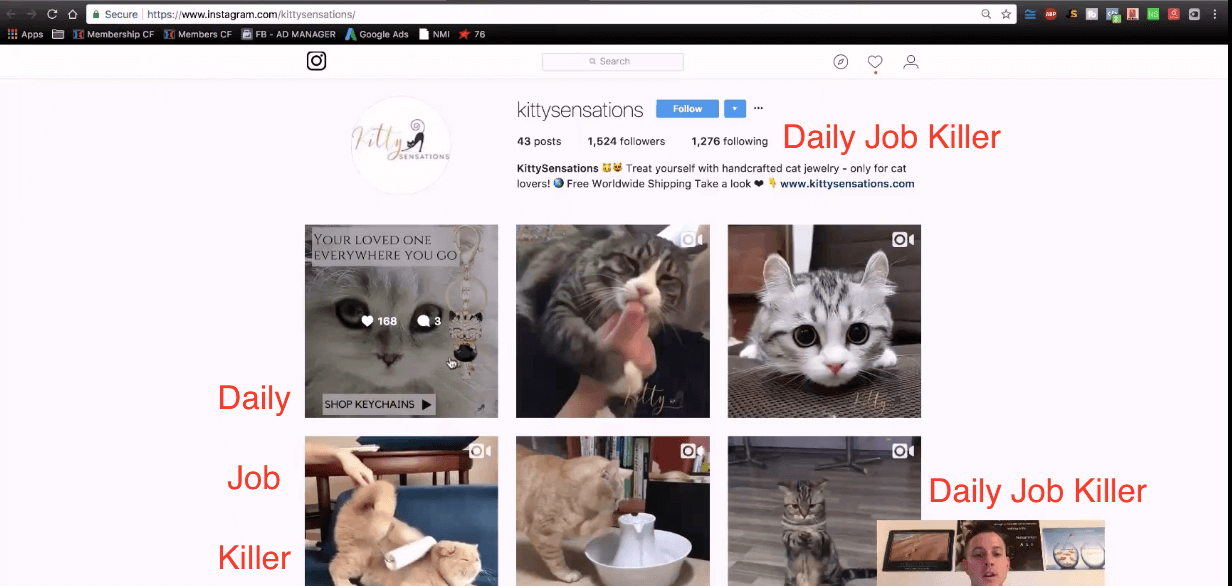Reload the page with the refresh icon
Screen dimensions: 1232x586
pyautogui.click(x=52, y=14)
